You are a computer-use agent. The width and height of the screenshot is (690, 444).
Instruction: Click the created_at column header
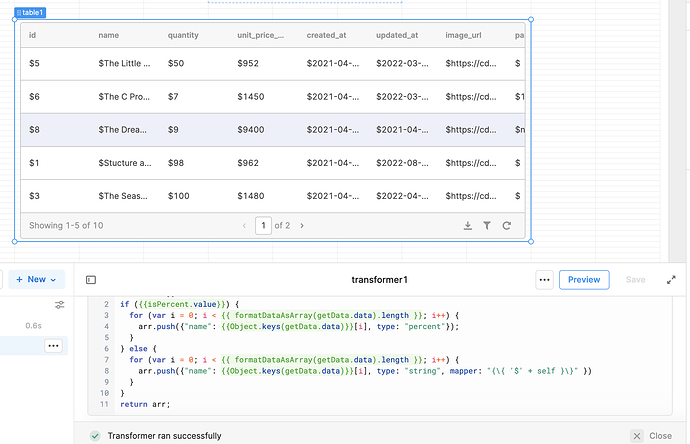(x=327, y=35)
